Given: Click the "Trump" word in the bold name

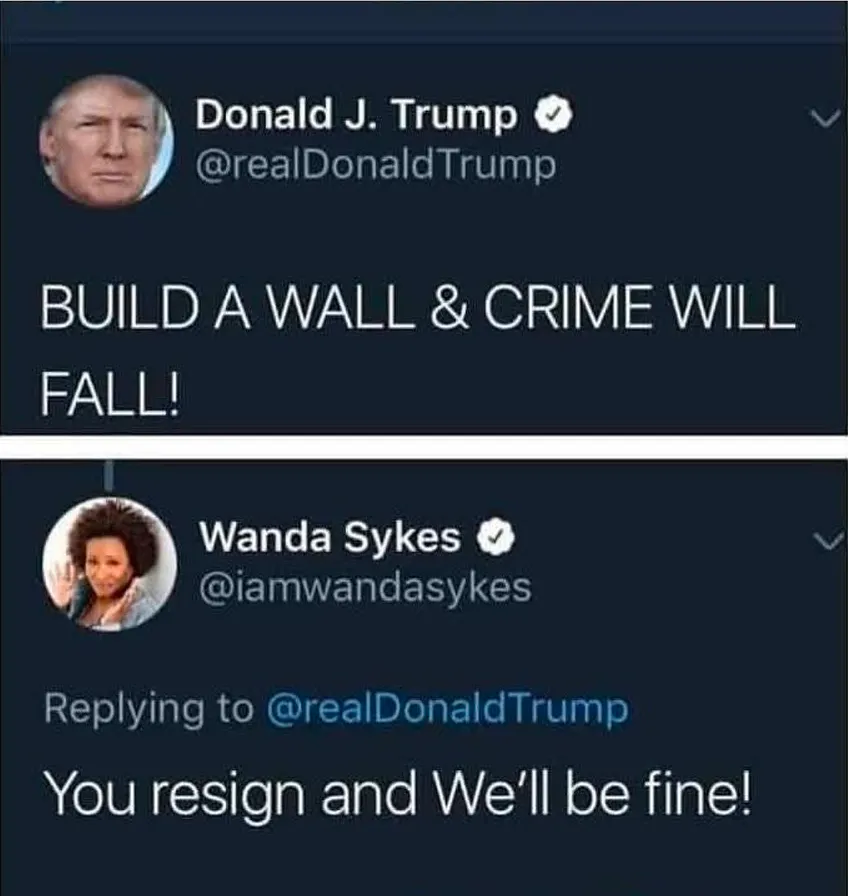Looking at the screenshot, I should click(455, 116).
